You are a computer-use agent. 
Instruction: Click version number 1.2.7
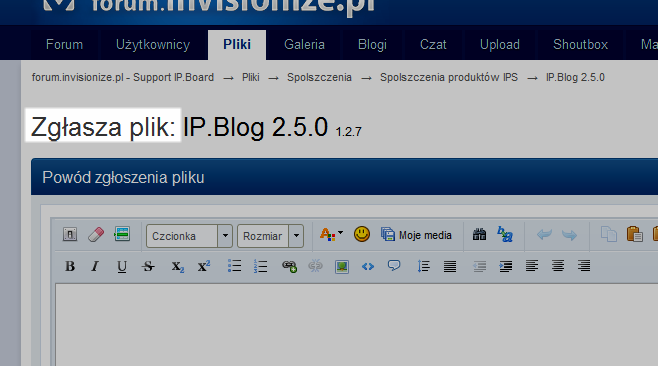pos(348,132)
